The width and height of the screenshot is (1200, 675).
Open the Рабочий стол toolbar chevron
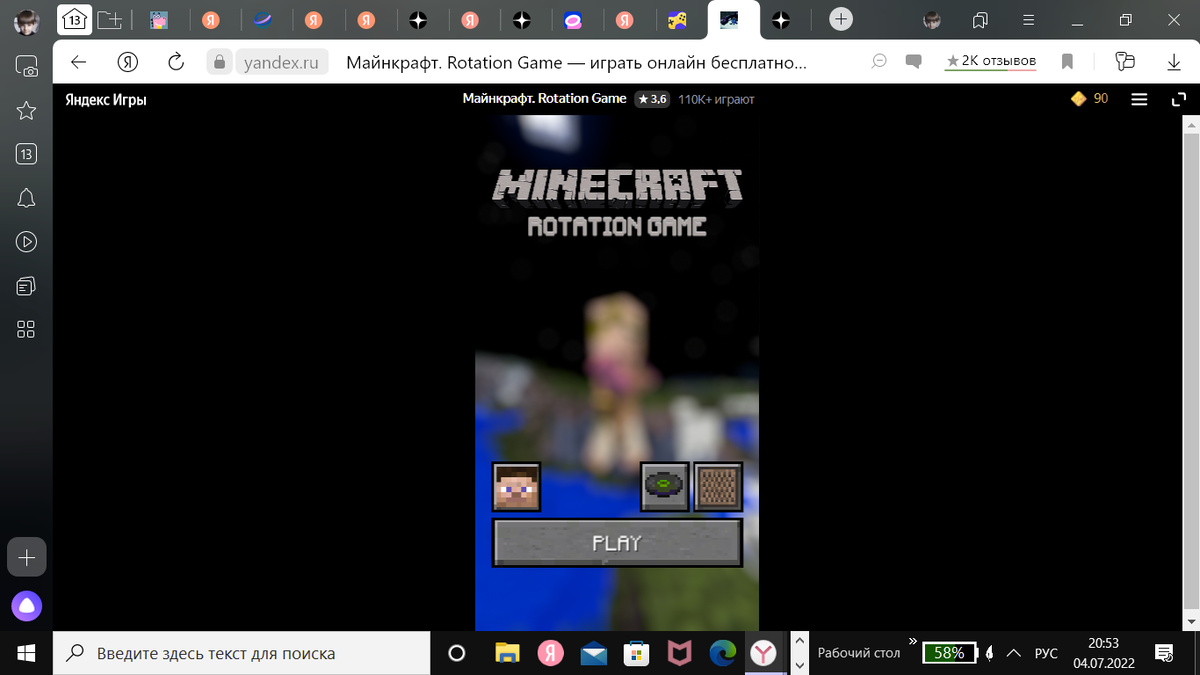point(912,641)
